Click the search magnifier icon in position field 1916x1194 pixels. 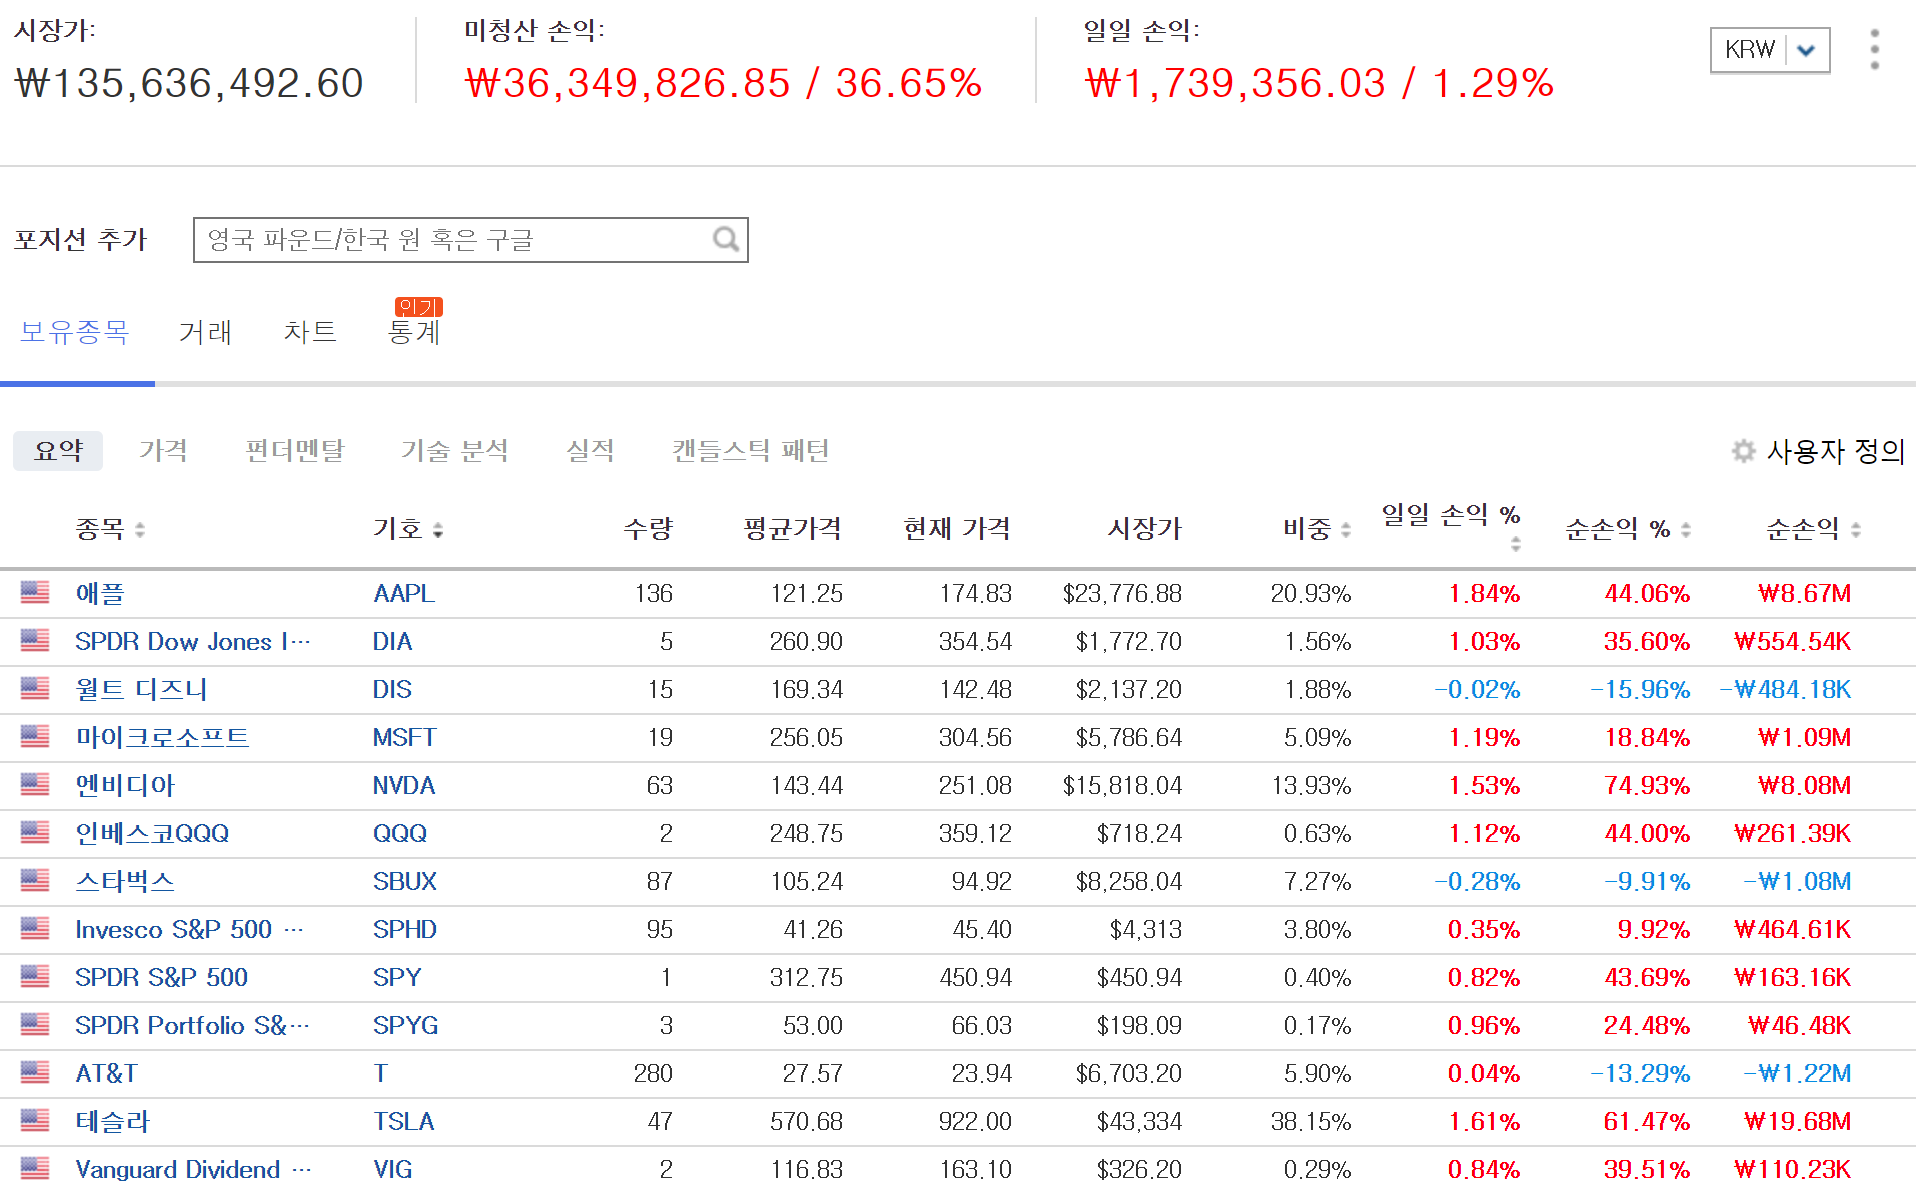tap(726, 240)
